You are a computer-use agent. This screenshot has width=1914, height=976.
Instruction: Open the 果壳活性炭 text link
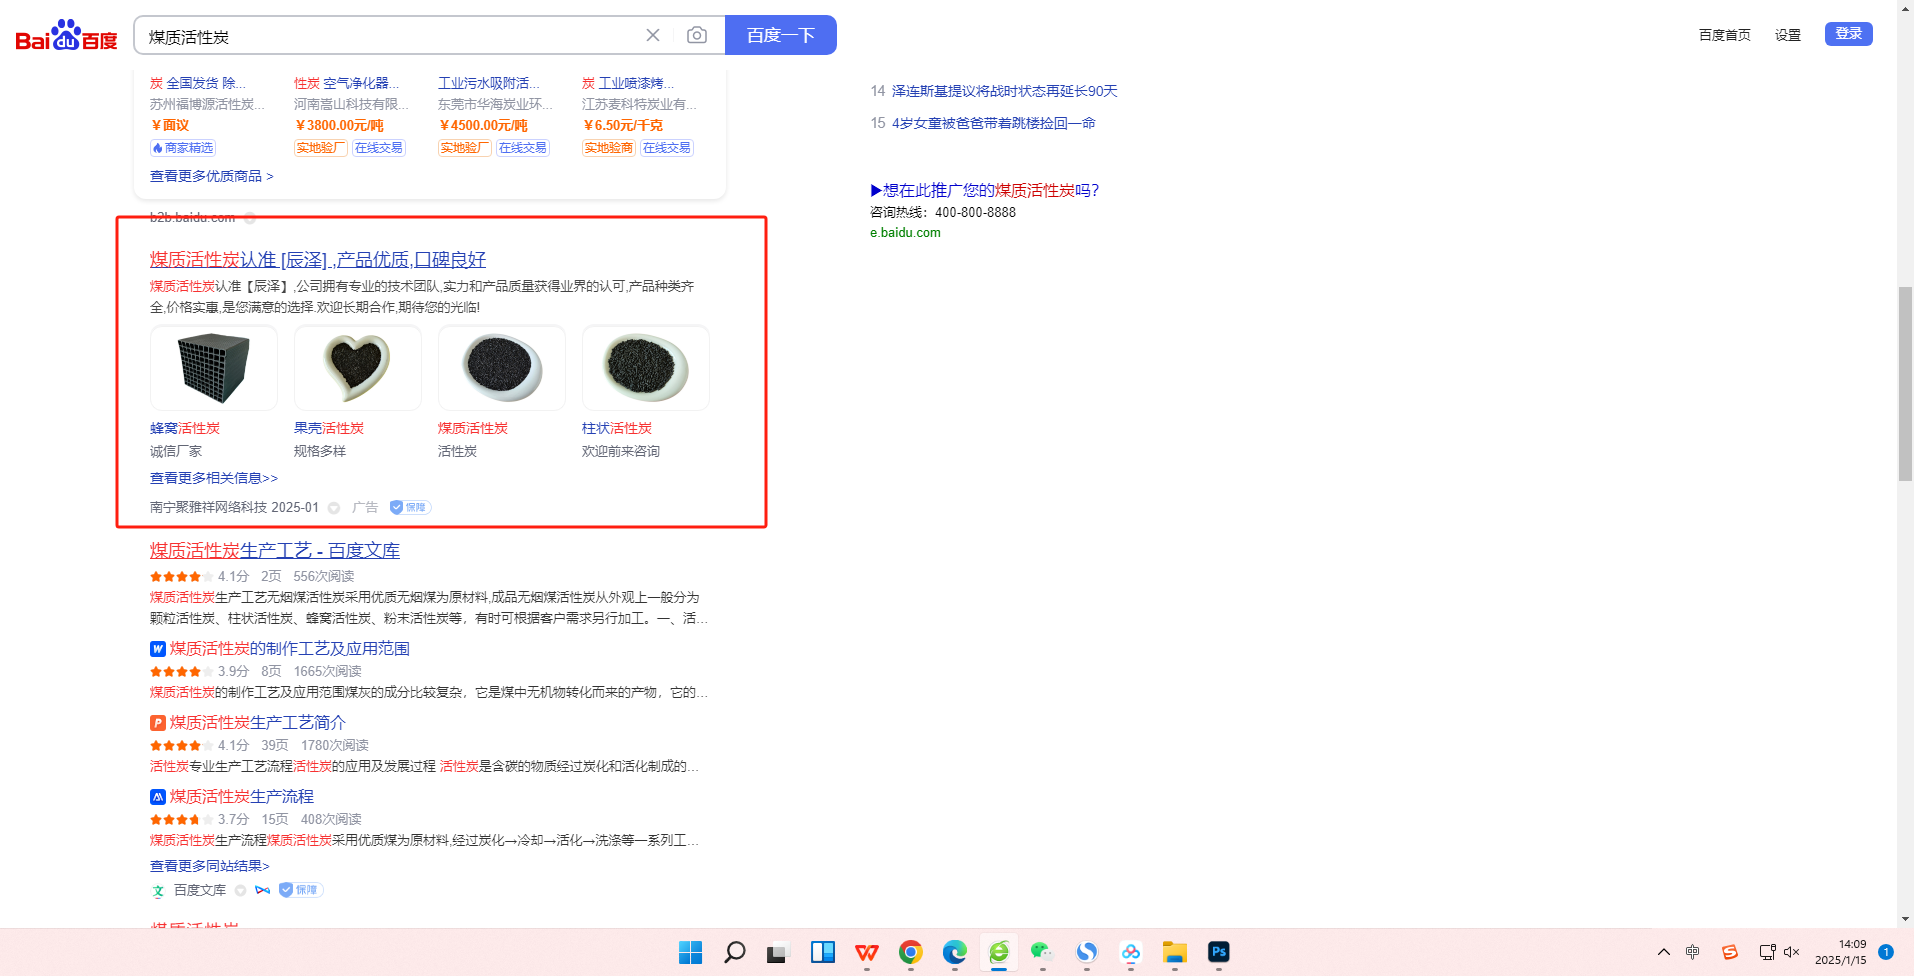point(329,428)
